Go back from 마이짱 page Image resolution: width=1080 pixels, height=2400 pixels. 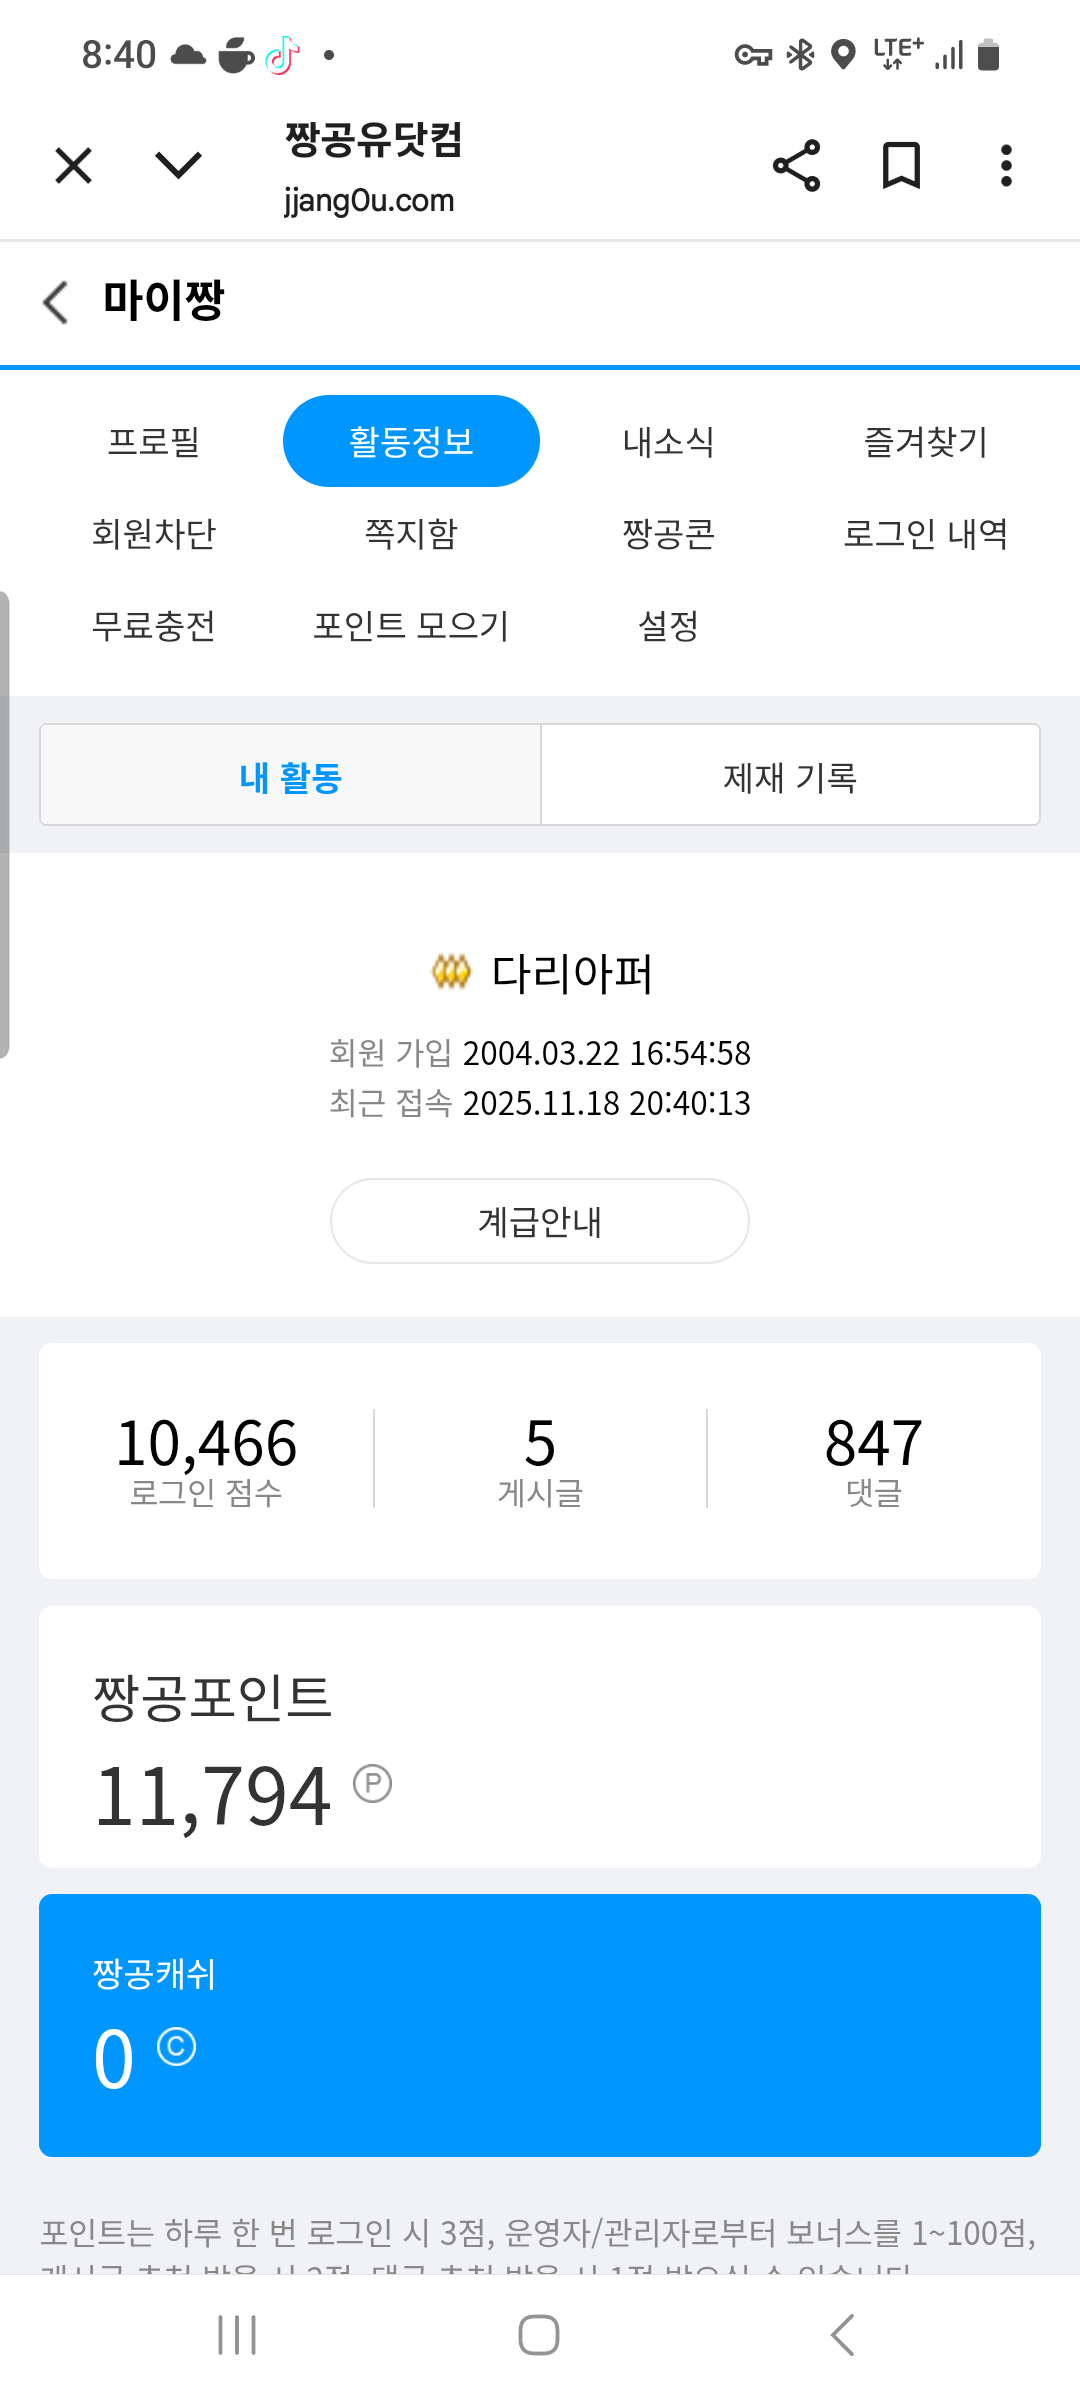point(57,301)
